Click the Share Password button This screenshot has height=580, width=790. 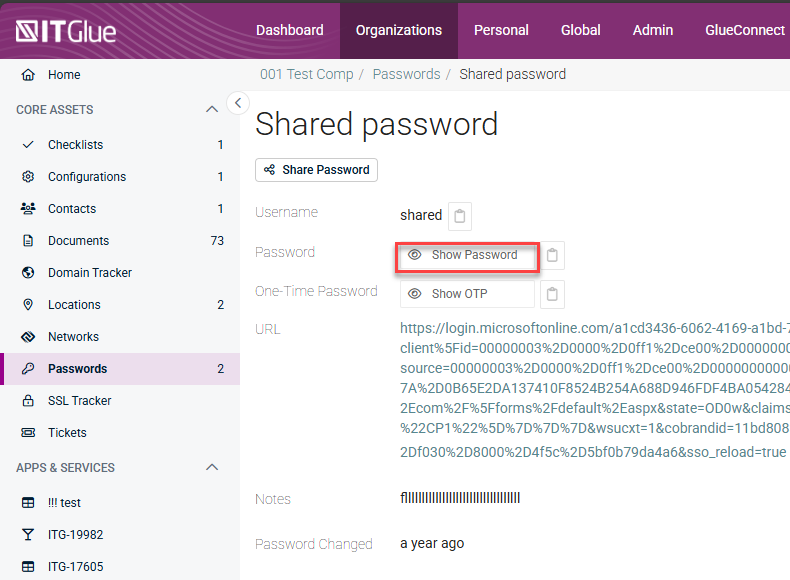click(x=316, y=170)
